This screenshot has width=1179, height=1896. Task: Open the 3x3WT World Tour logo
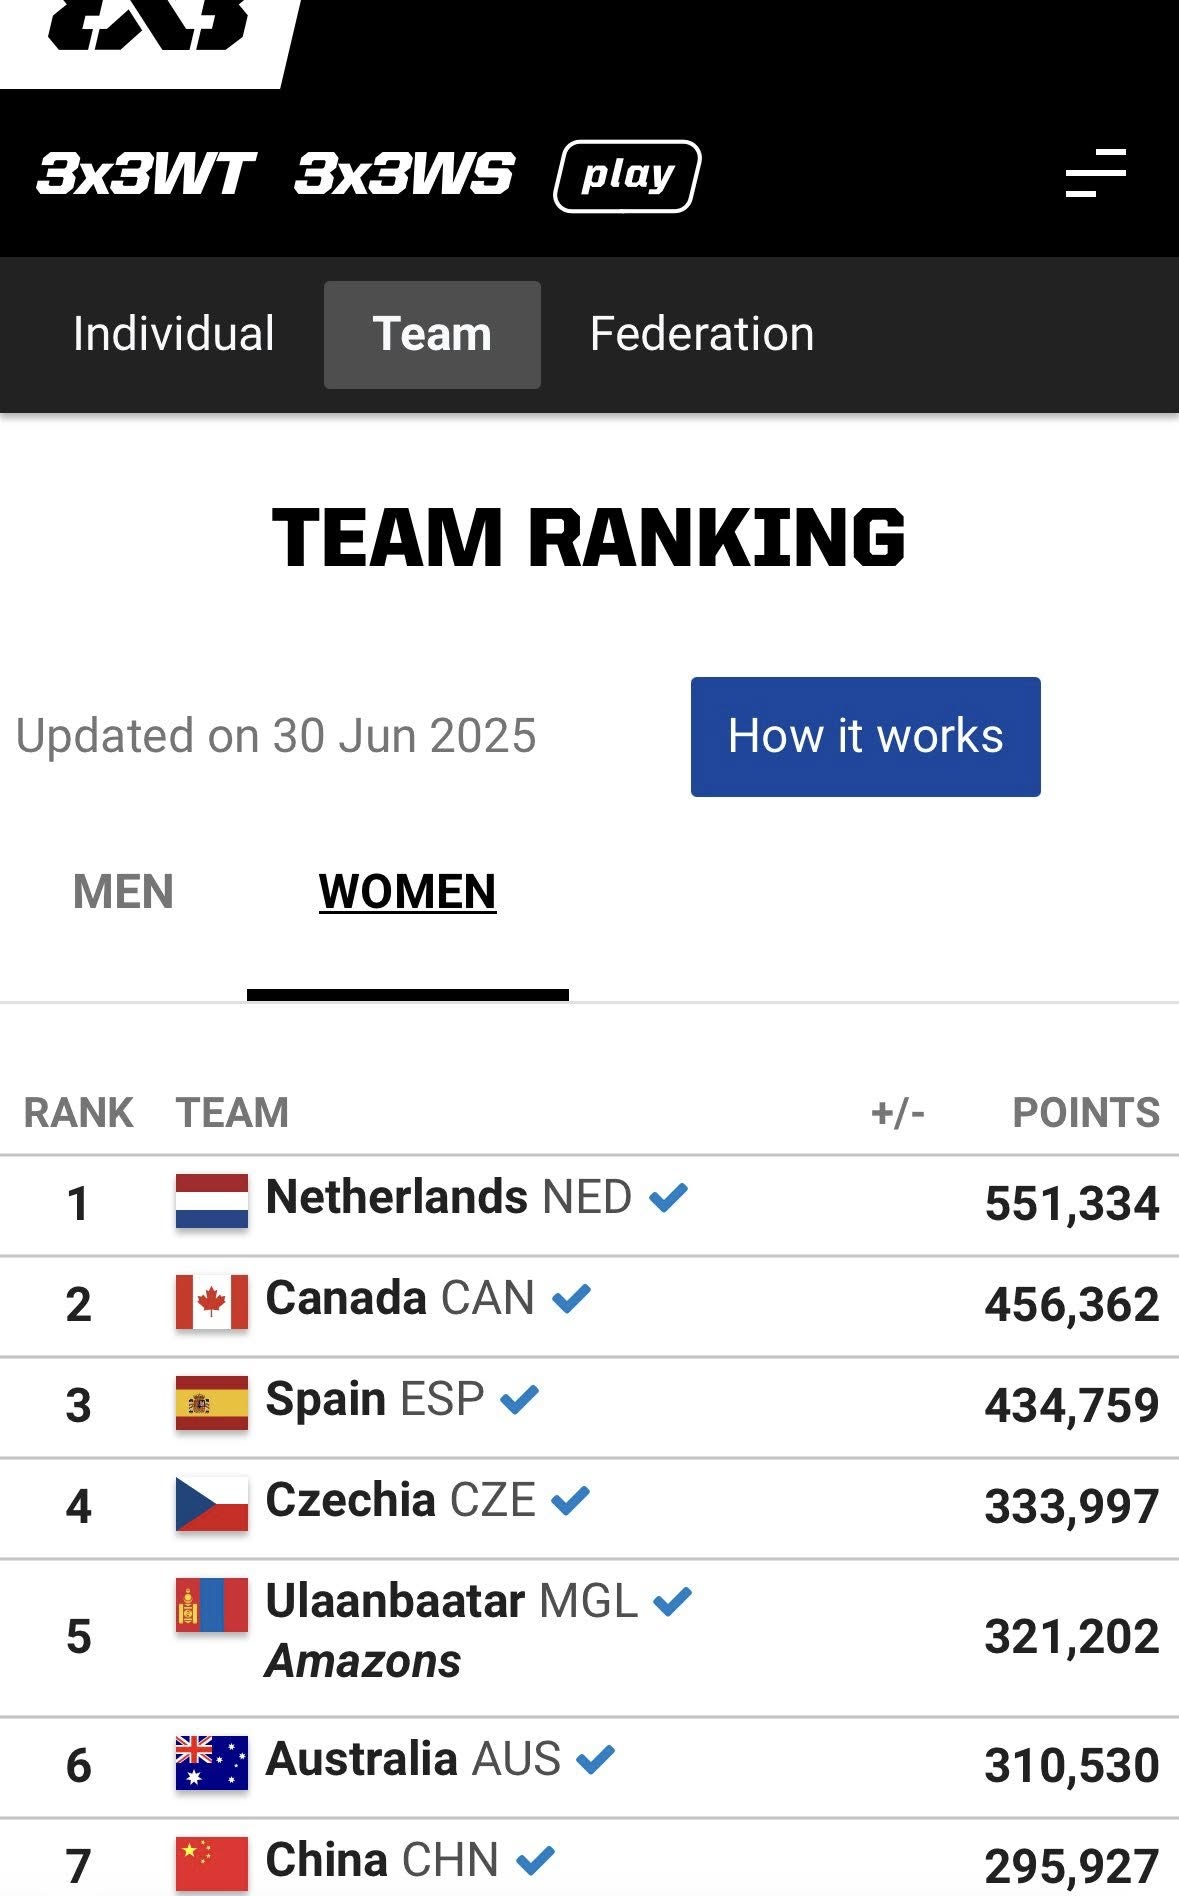[146, 175]
